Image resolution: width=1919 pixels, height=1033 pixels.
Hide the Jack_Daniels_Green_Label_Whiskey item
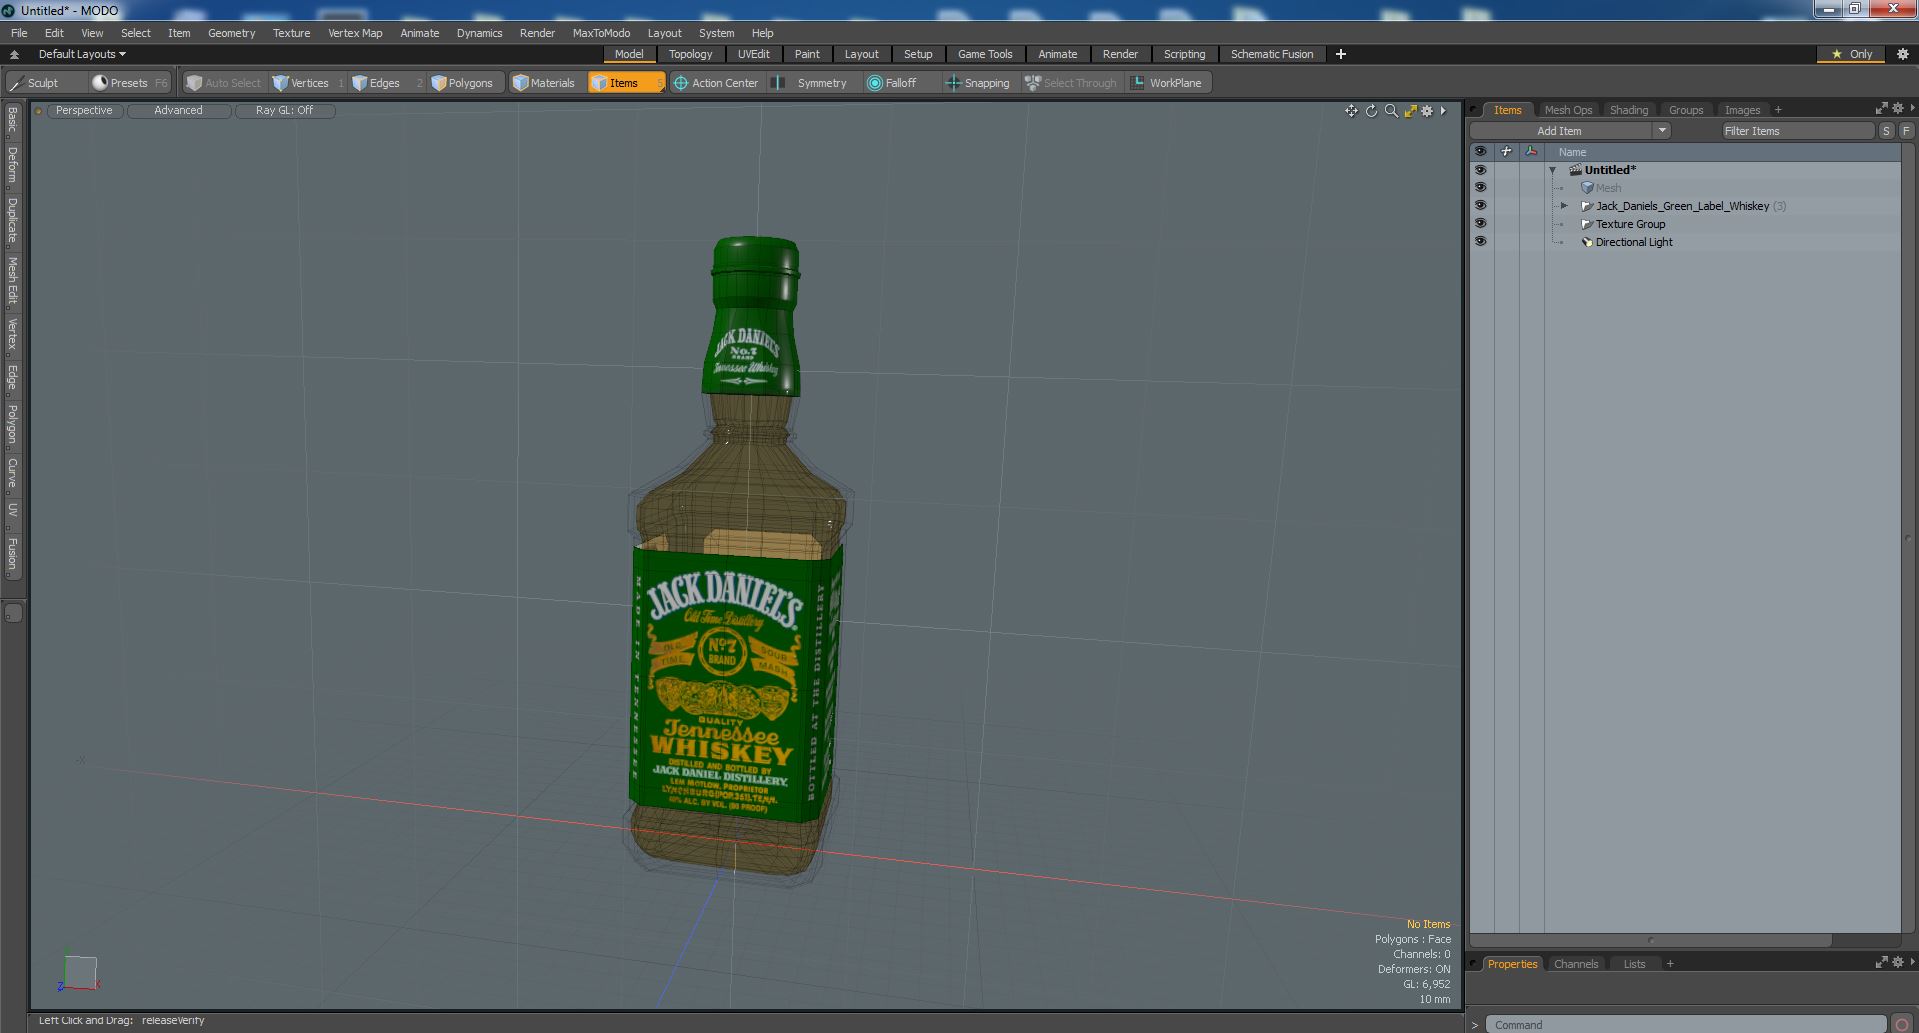1480,206
